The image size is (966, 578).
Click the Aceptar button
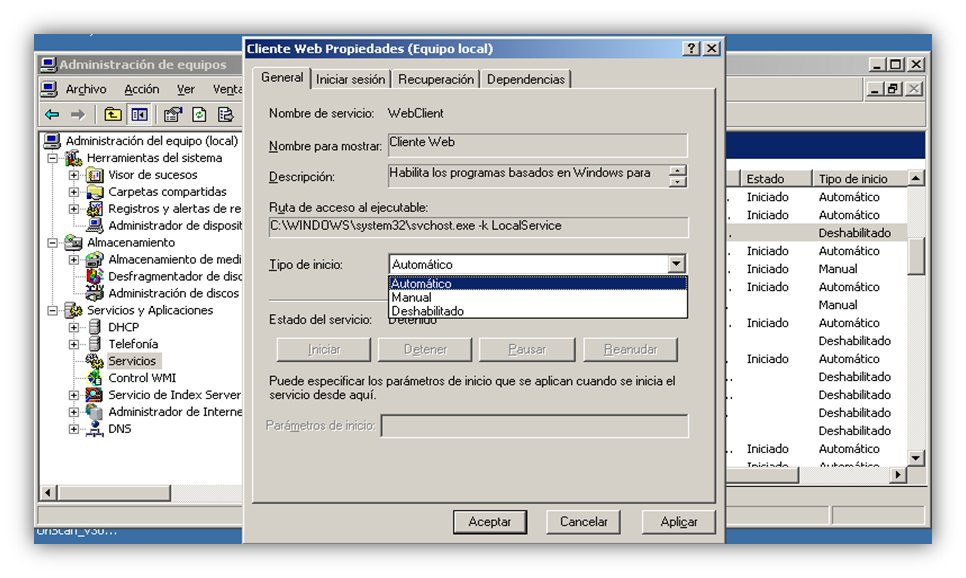pyautogui.click(x=490, y=522)
